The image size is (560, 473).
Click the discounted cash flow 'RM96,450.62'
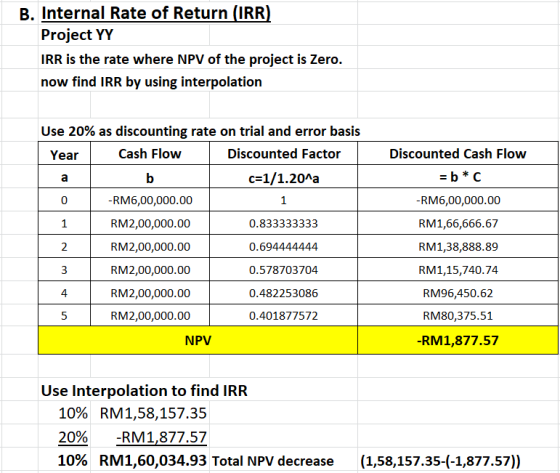458,293
